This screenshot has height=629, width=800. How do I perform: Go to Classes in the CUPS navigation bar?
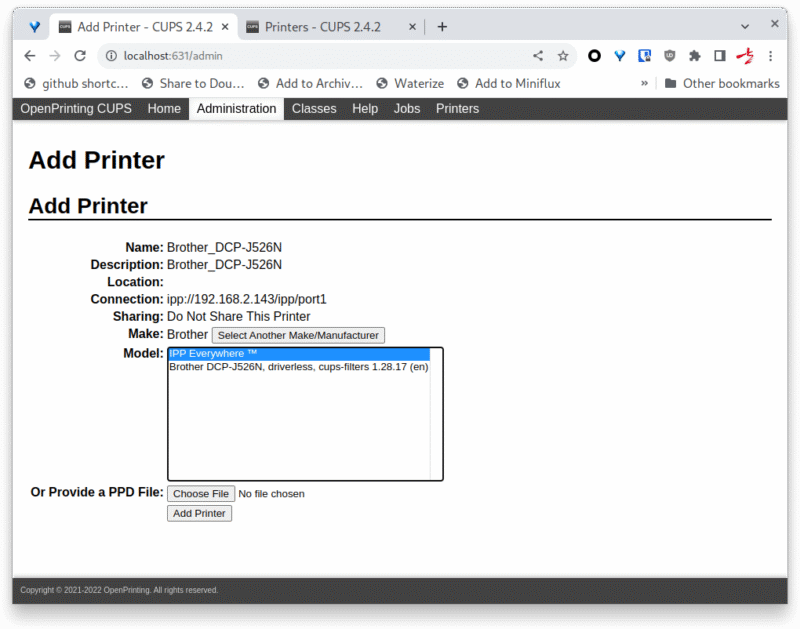(314, 109)
